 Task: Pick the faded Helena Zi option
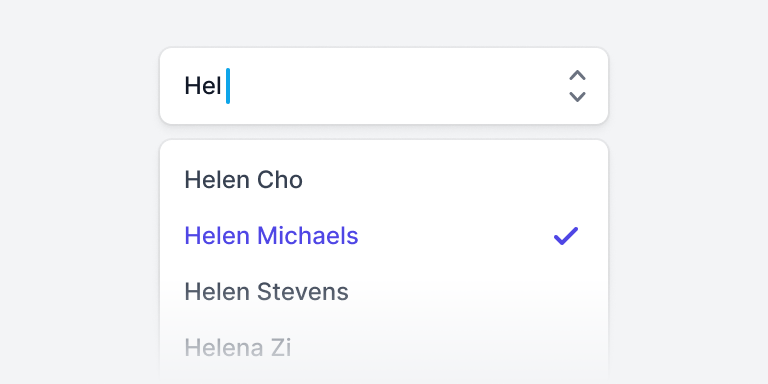tap(384, 348)
